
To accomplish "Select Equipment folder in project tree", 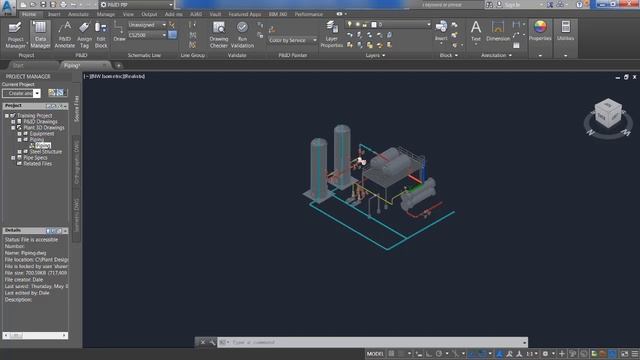I will [x=42, y=133].
